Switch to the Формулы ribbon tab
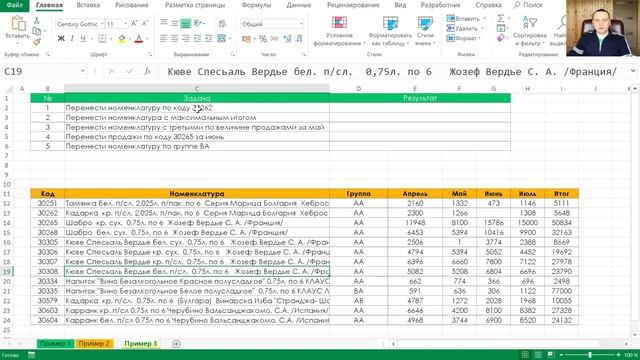 [256, 5]
